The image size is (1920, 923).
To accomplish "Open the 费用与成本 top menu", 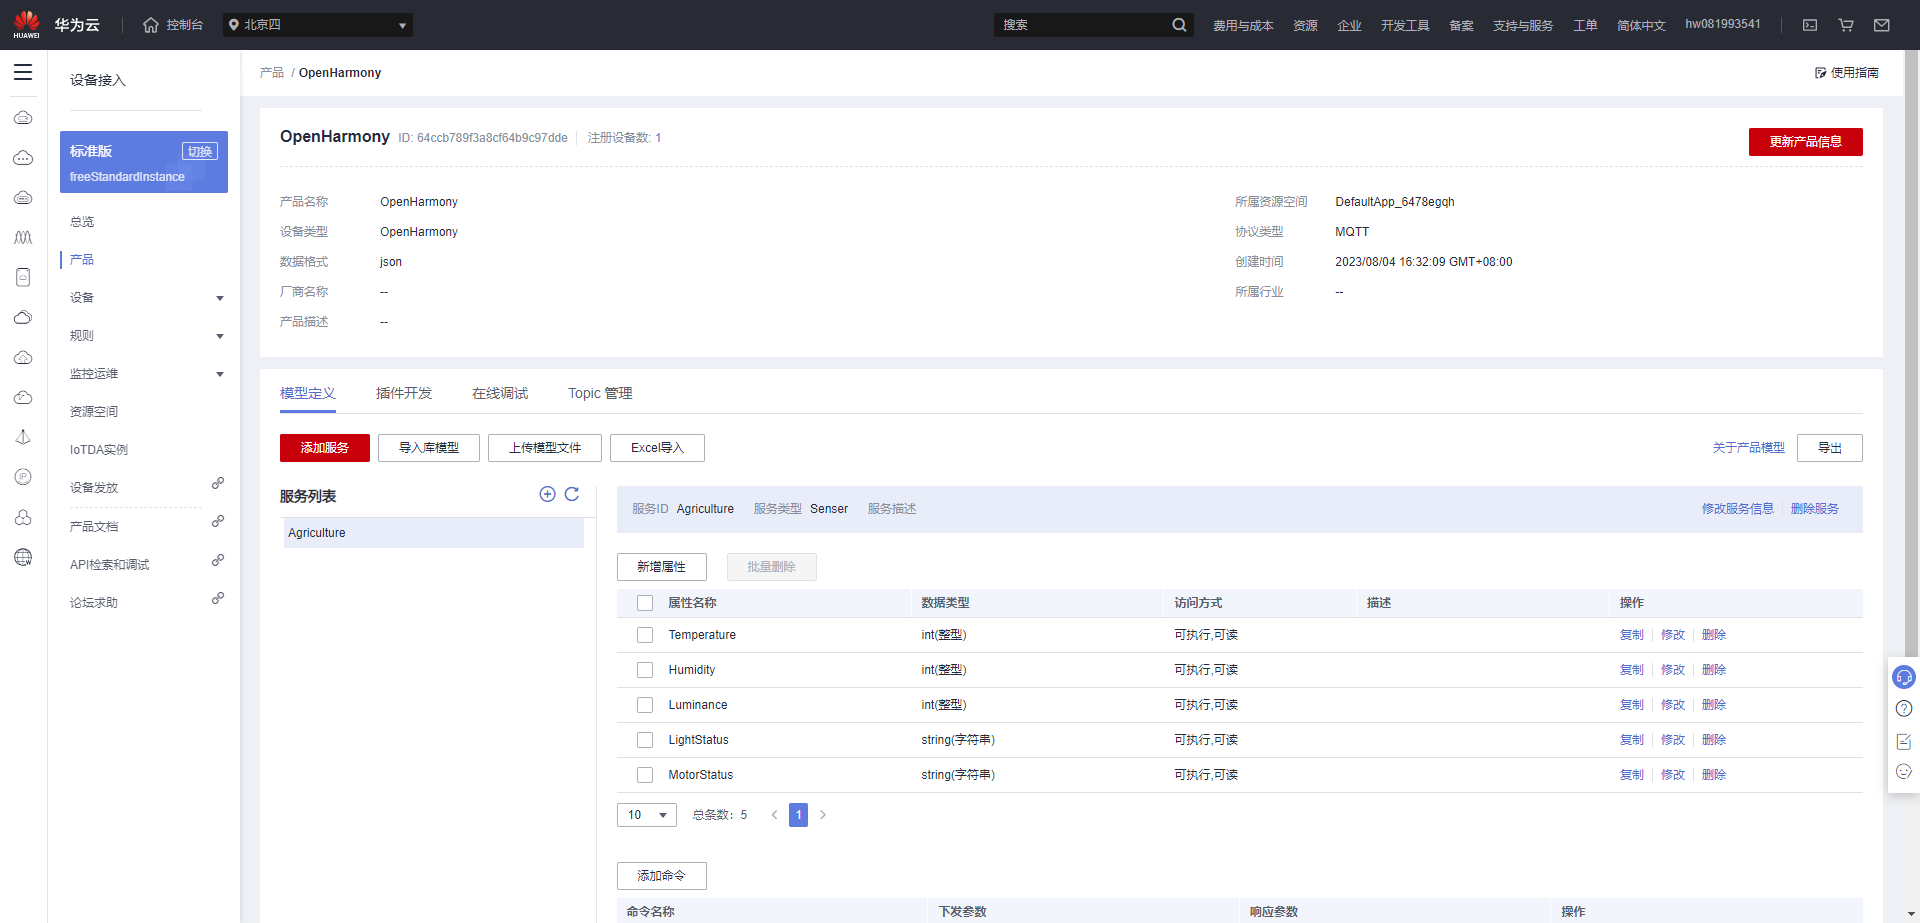I will (x=1243, y=25).
